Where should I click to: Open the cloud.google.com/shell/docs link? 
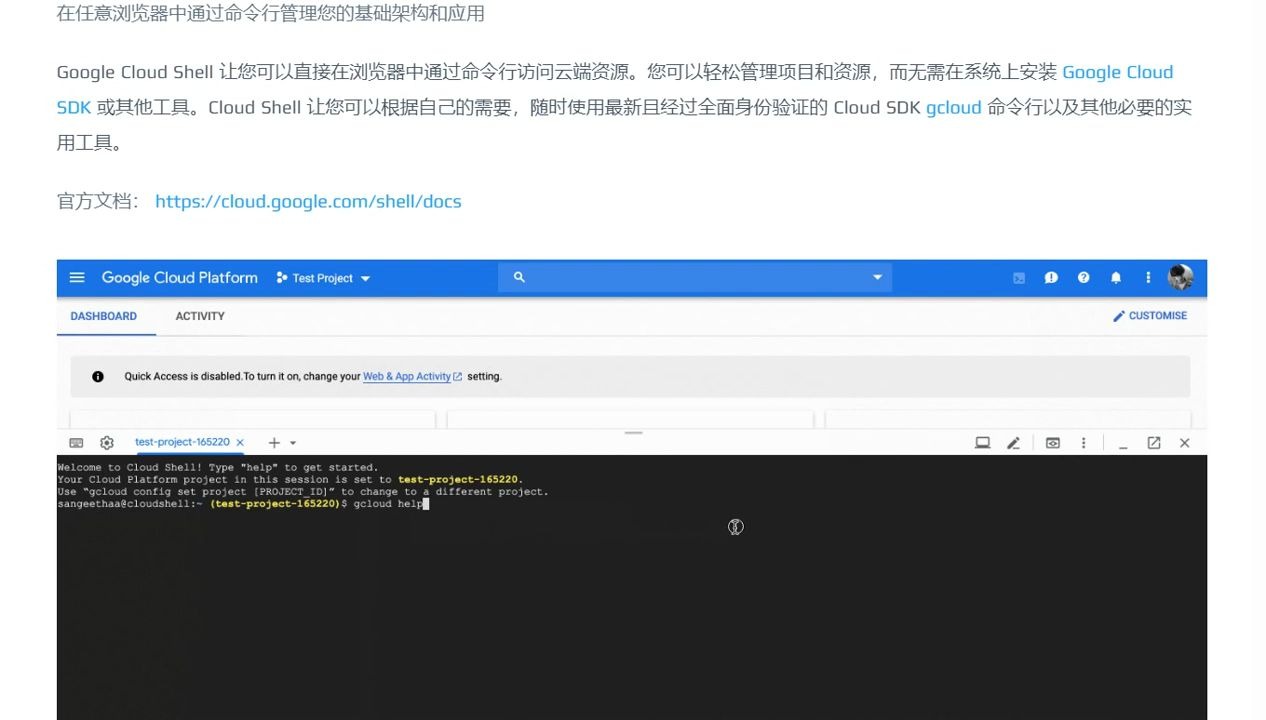coord(308,201)
